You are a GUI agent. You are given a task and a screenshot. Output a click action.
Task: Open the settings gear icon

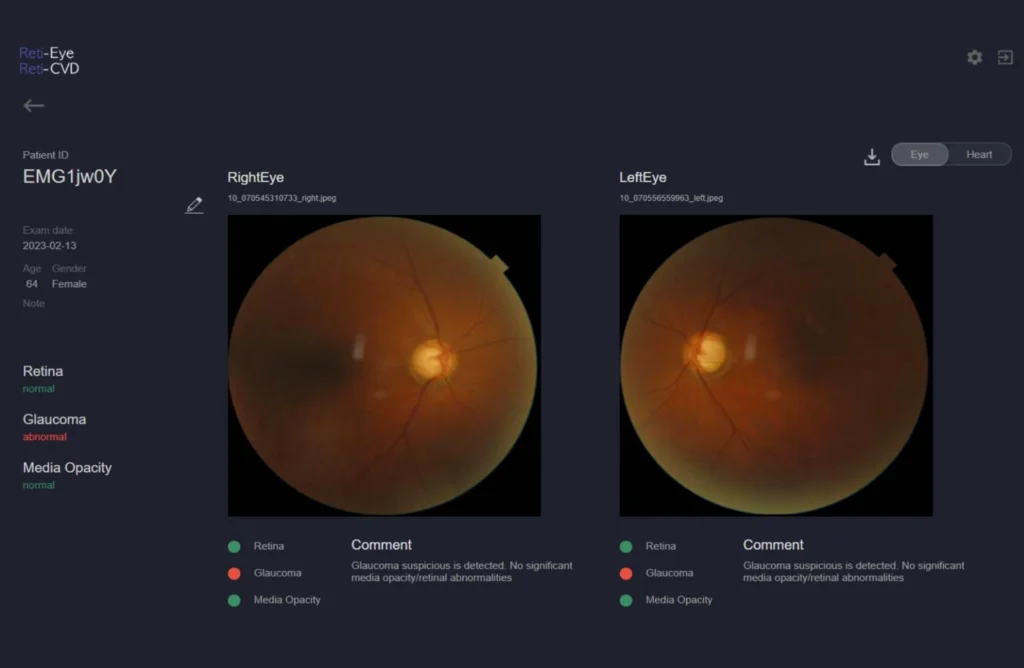(x=974, y=57)
